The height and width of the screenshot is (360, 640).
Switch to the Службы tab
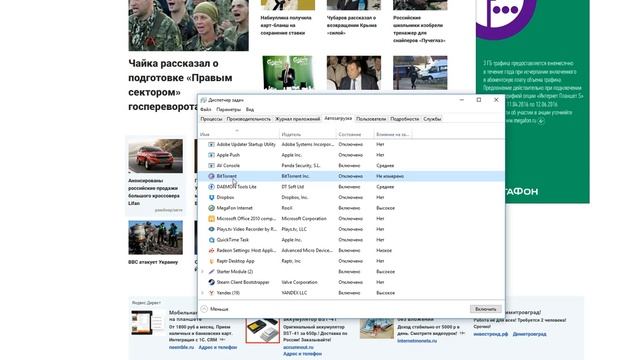[x=432, y=119]
